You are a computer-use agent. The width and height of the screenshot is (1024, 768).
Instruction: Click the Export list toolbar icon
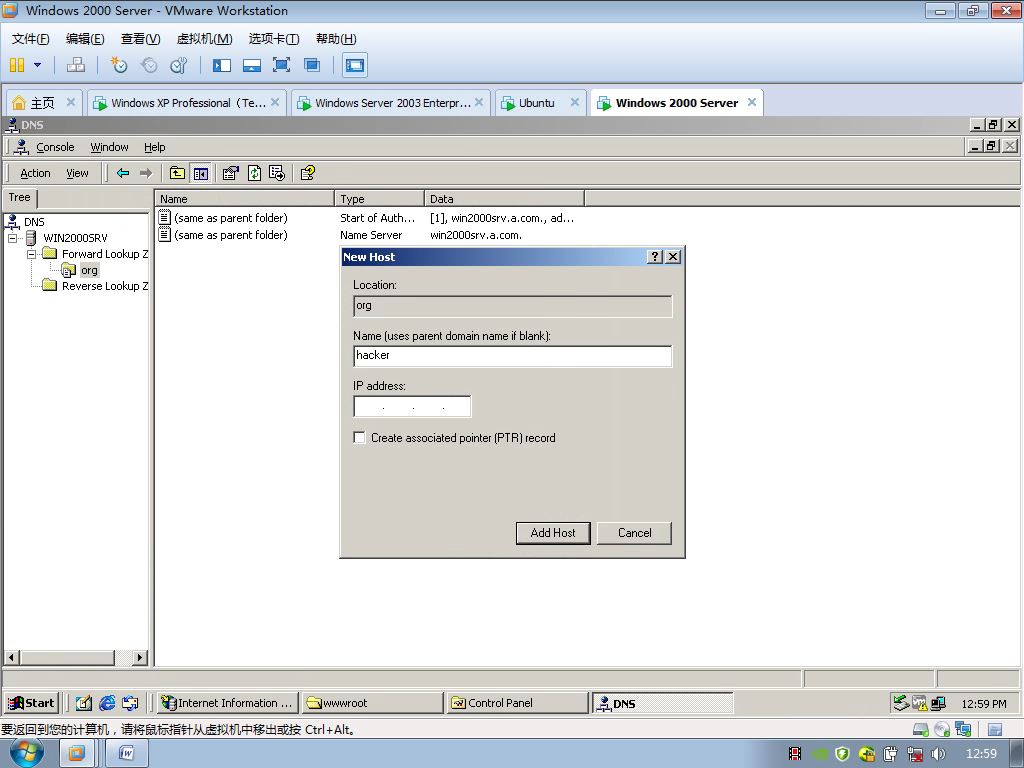tap(277, 173)
